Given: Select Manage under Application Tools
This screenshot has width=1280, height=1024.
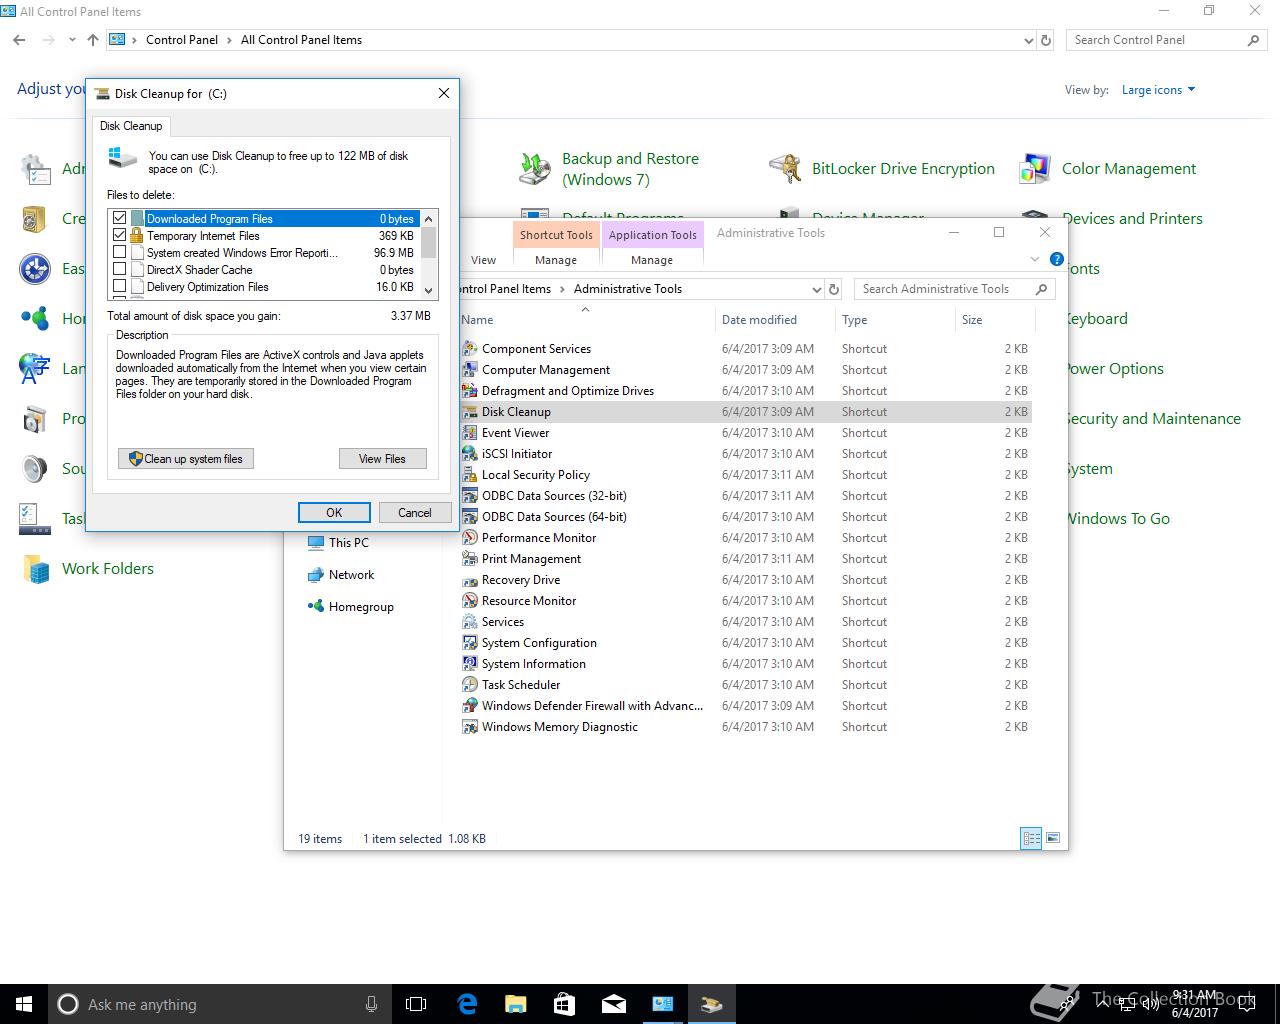Looking at the screenshot, I should click(652, 260).
